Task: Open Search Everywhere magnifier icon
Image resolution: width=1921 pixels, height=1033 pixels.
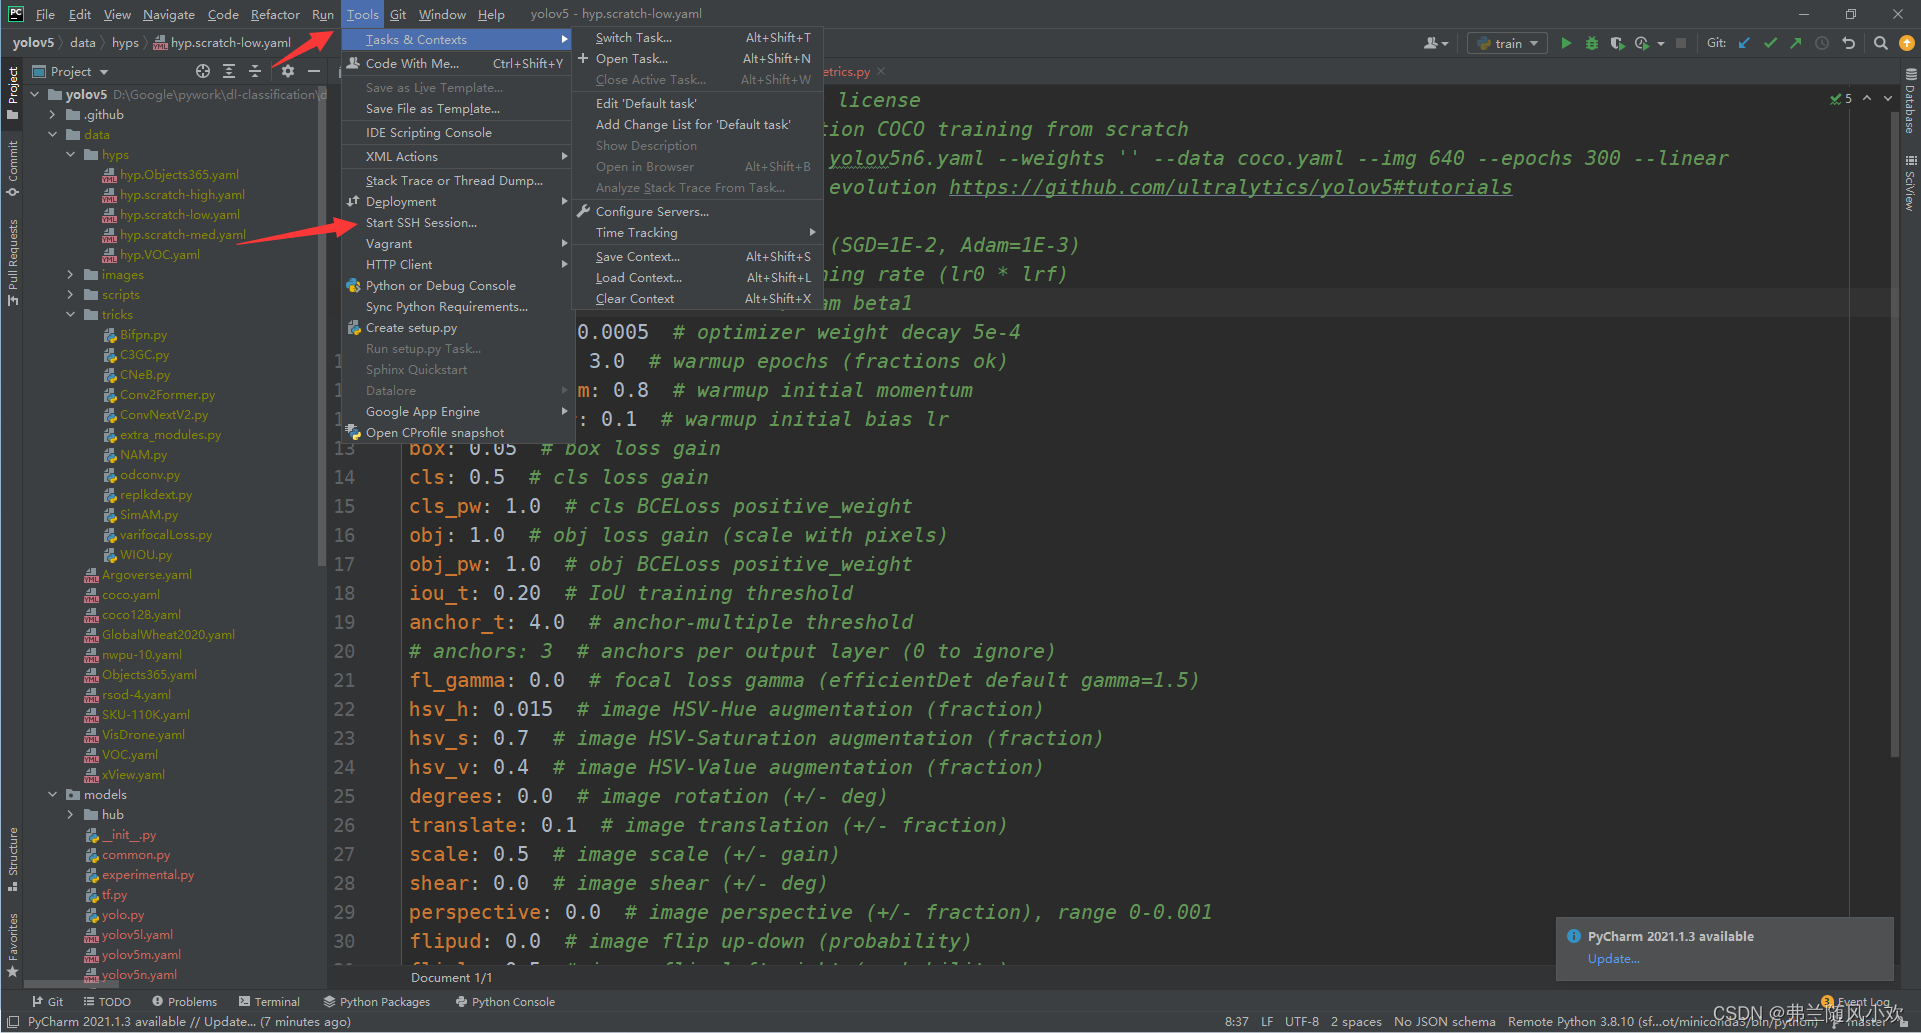Action: coord(1881,43)
